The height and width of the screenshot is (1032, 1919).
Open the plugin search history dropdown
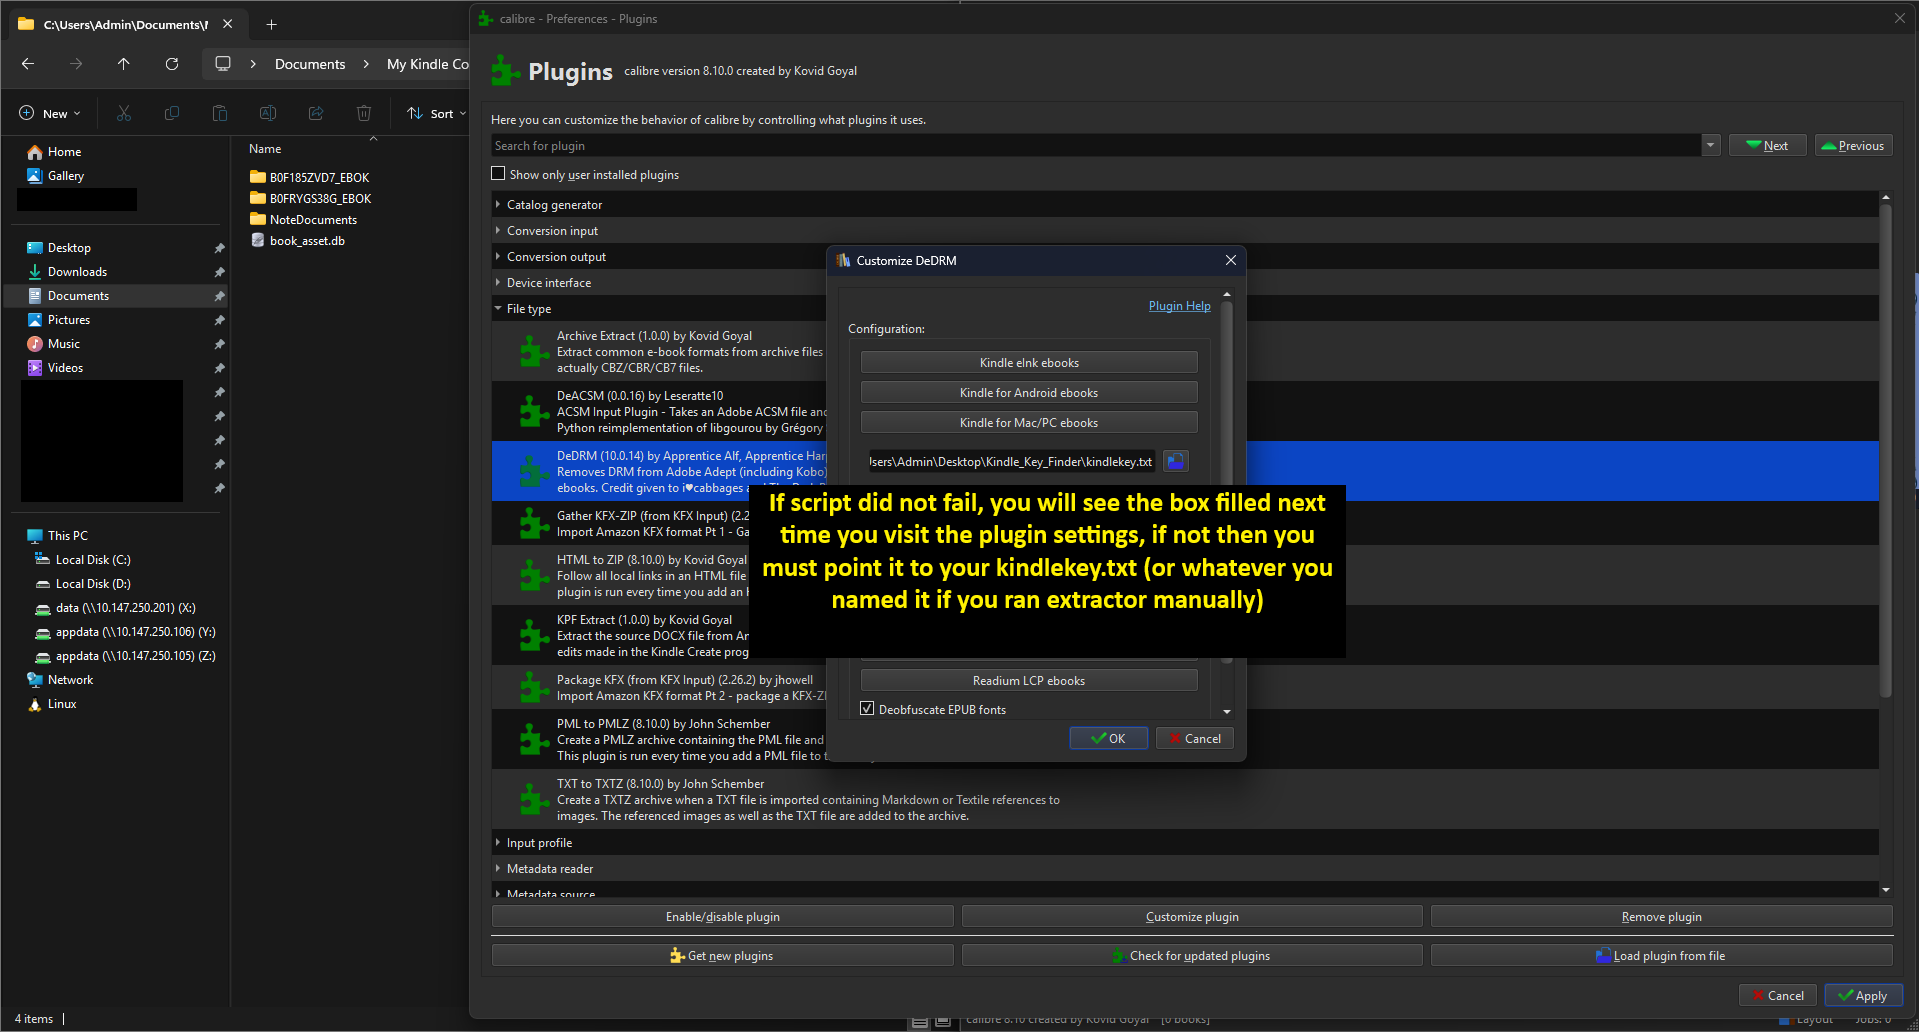pos(1710,146)
